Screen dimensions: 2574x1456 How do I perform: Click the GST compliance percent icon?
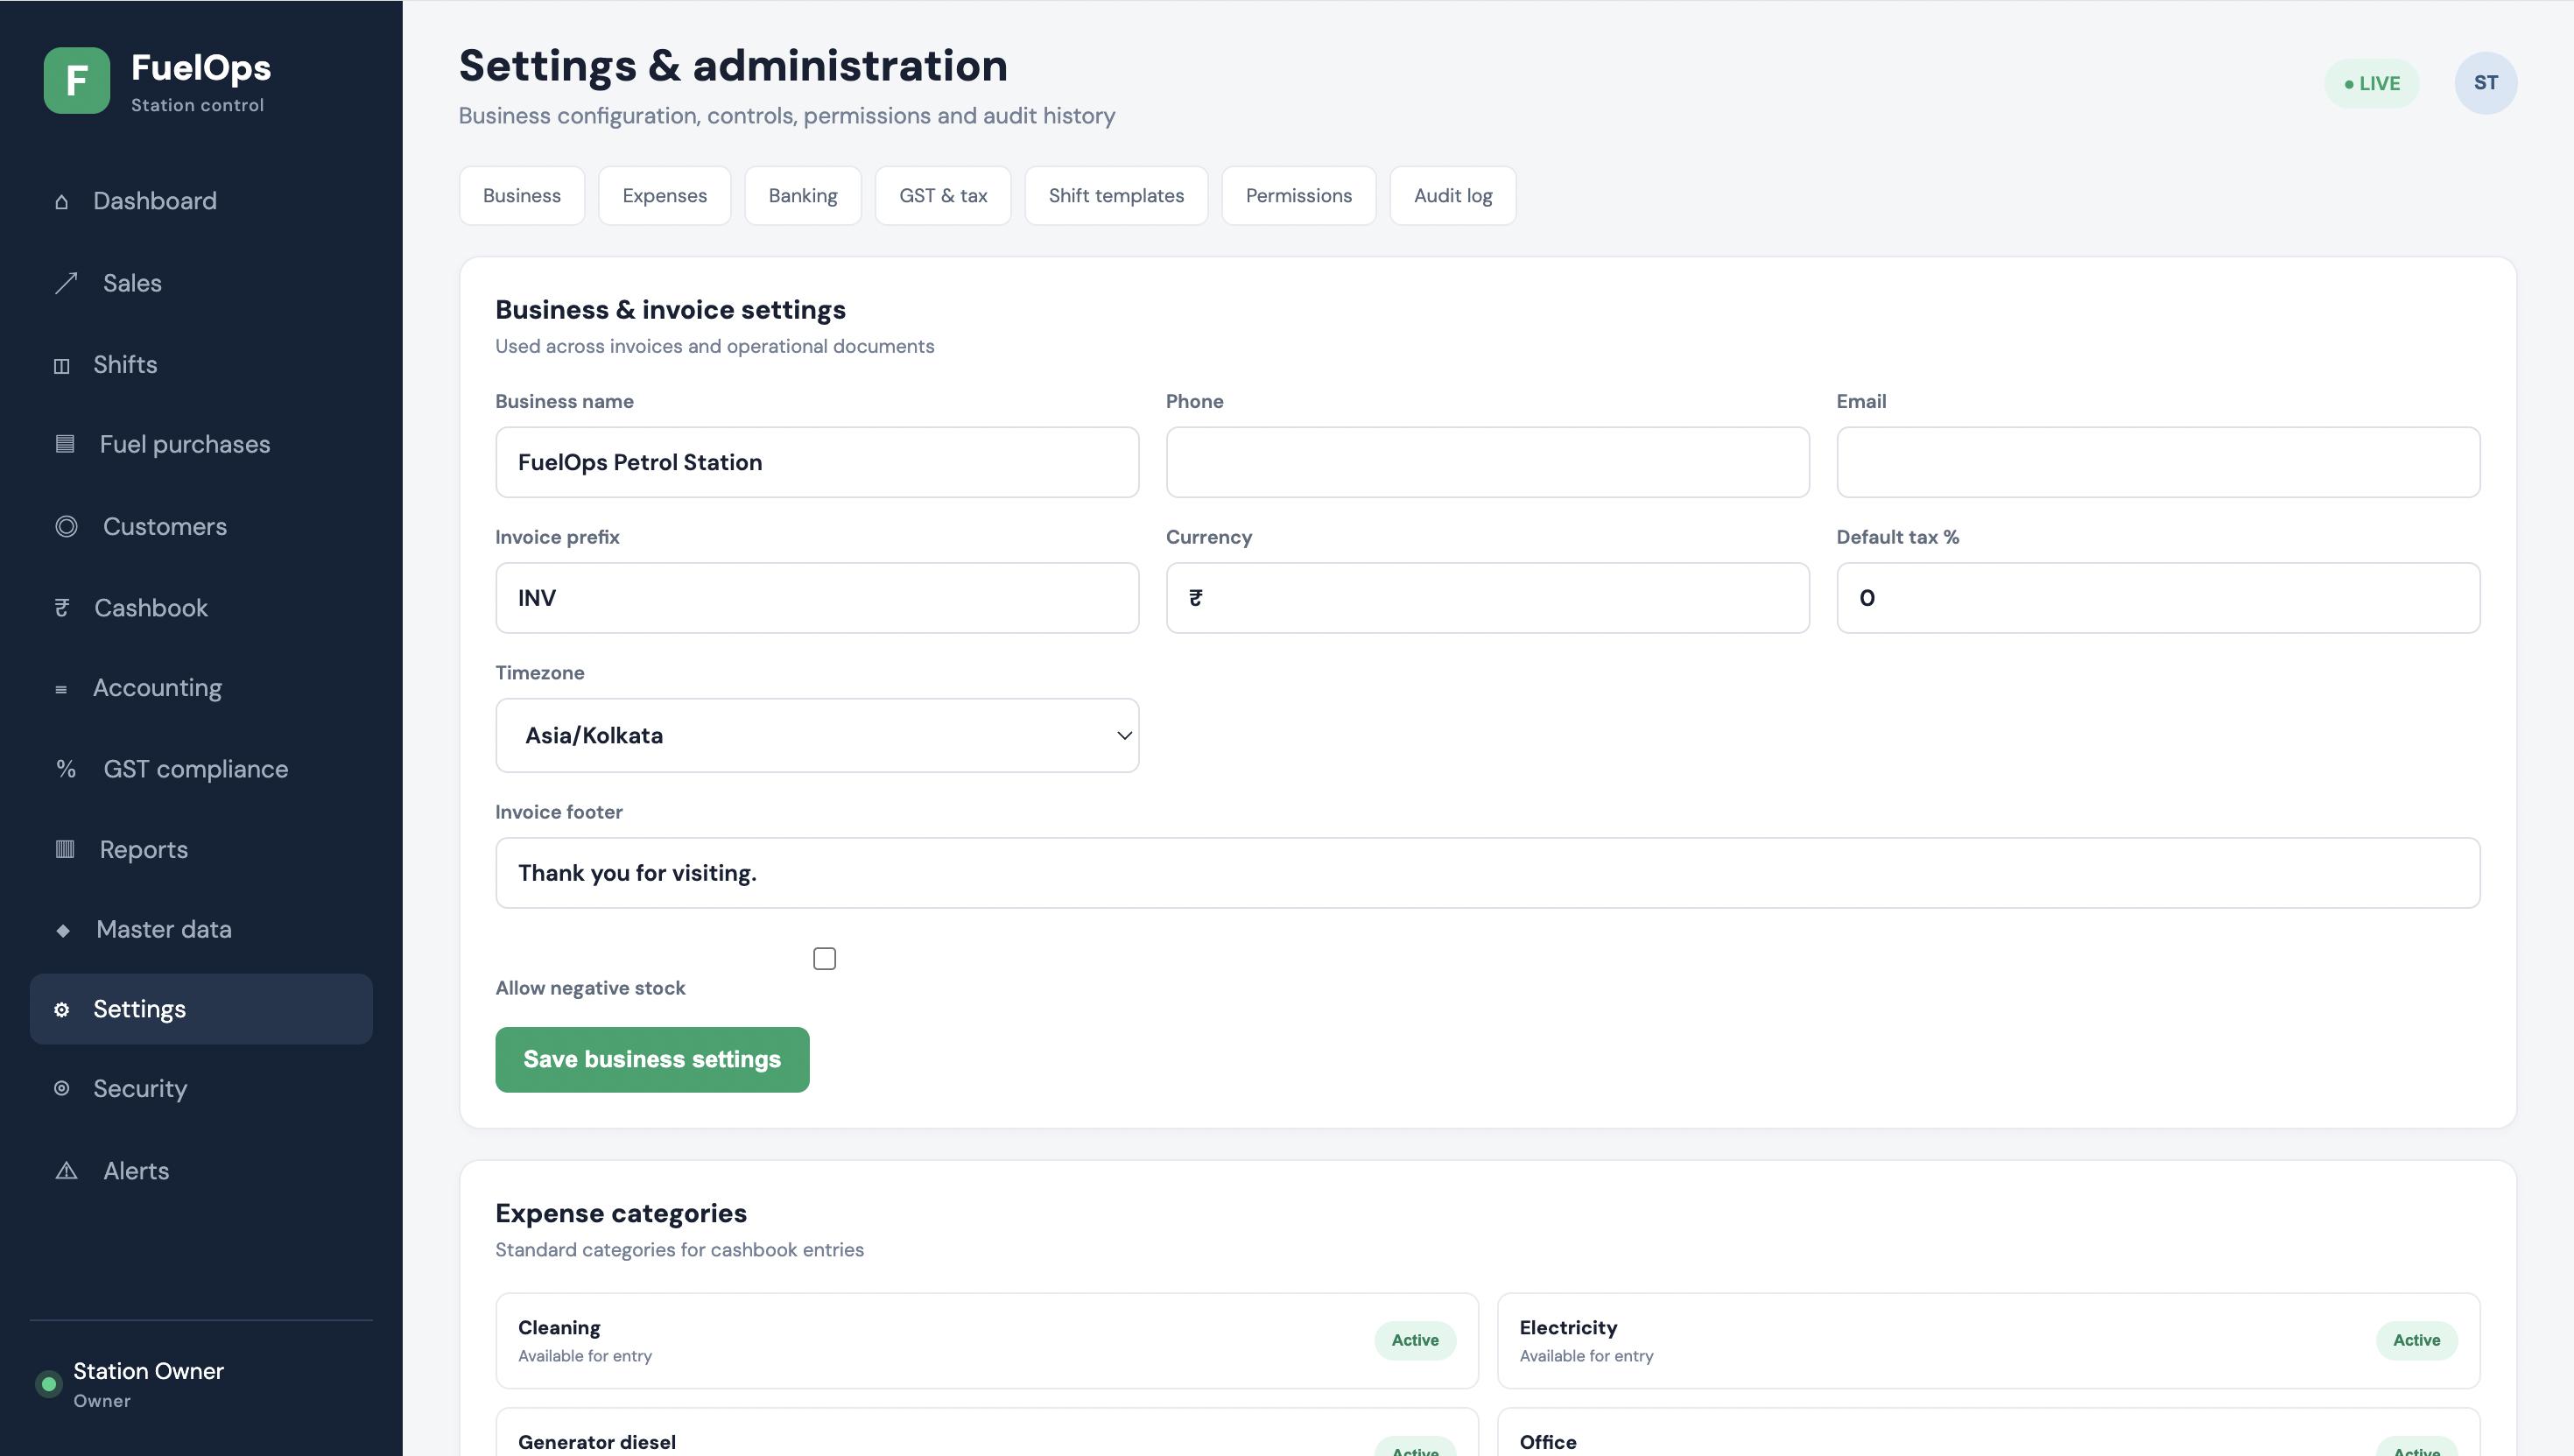pos(66,769)
